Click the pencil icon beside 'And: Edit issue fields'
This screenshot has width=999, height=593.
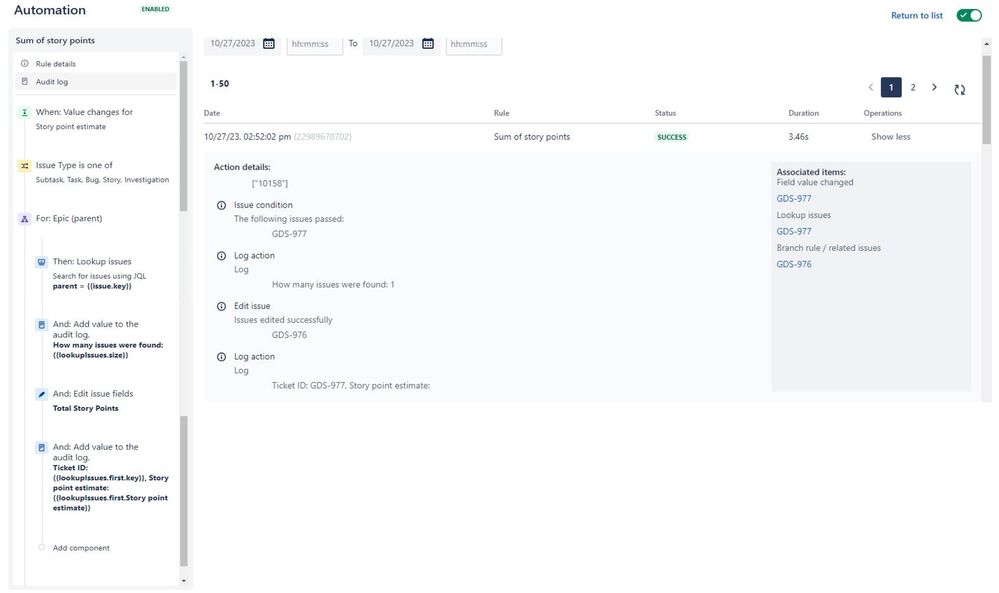(x=40, y=392)
